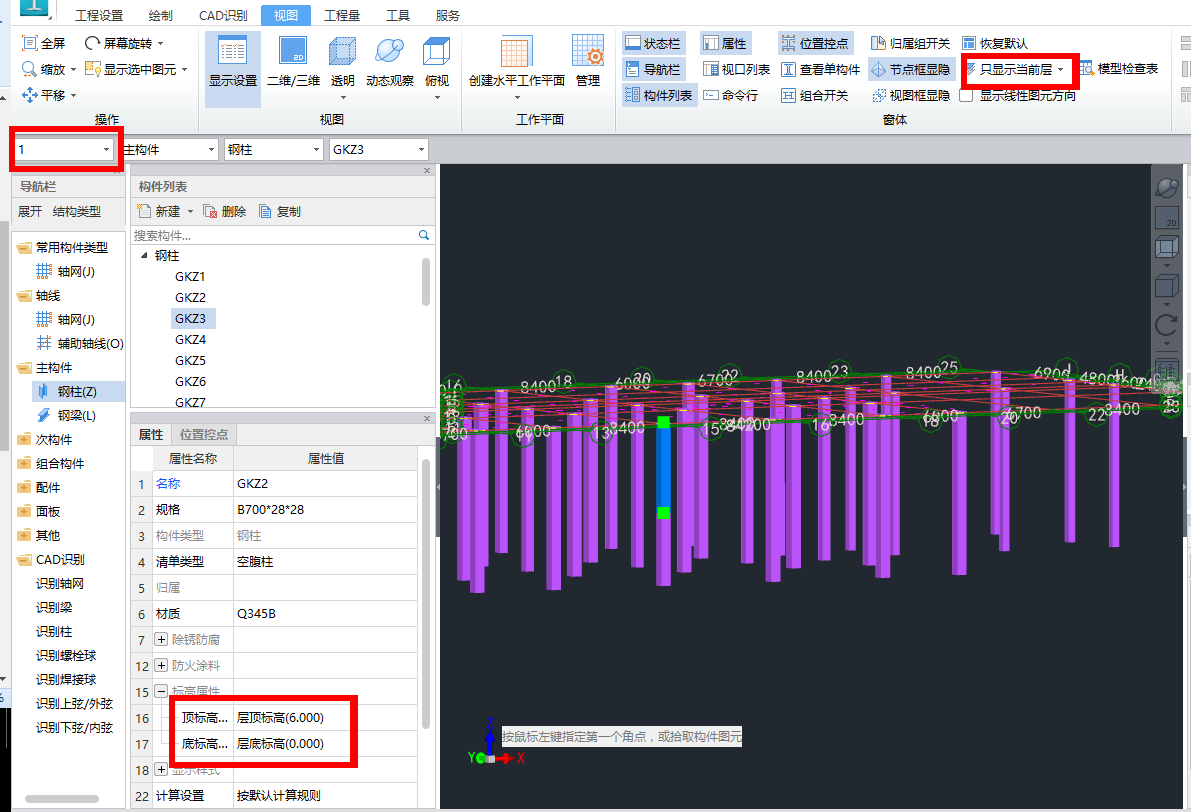Click 展开 in navigation bar
1191x812 pixels.
(30, 211)
